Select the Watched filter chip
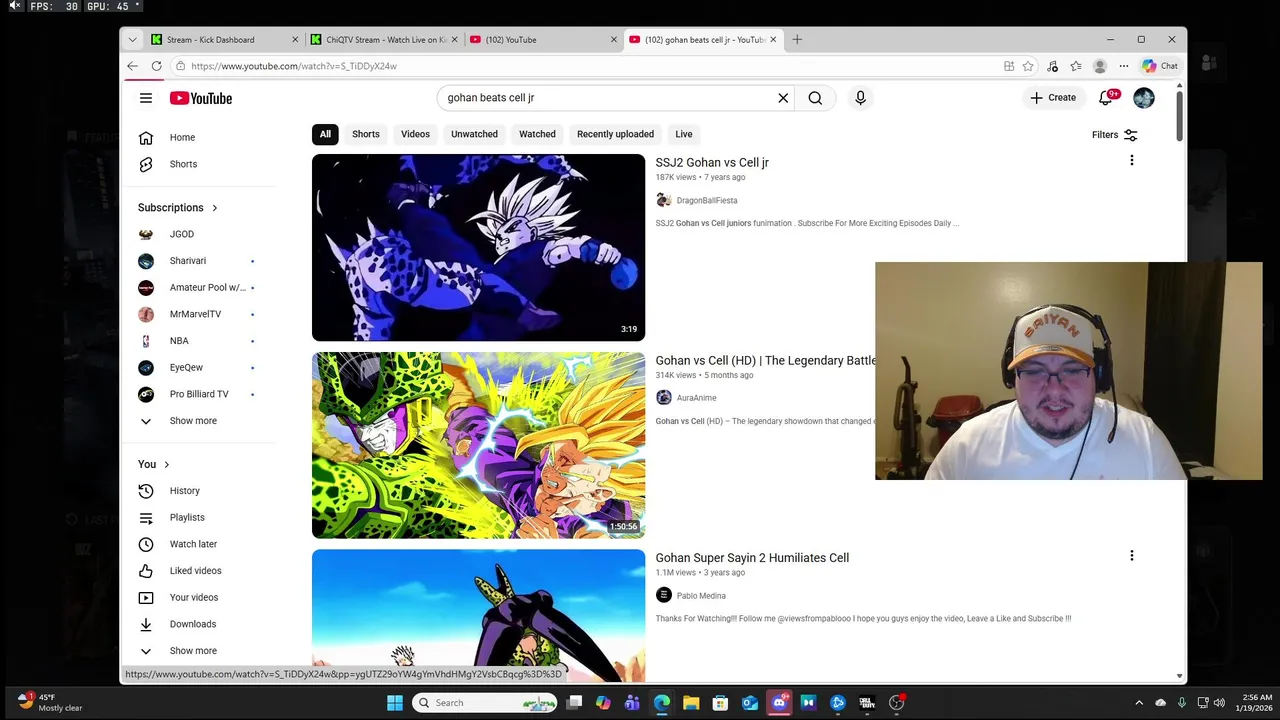1280x720 pixels. coord(537,134)
